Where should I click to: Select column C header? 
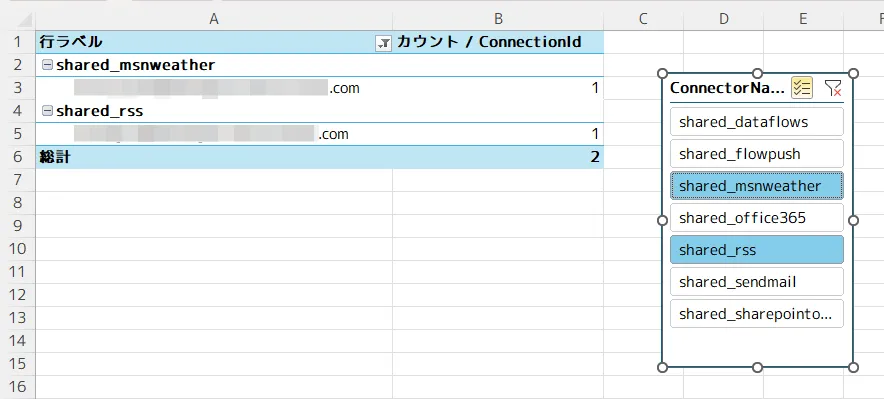click(643, 19)
